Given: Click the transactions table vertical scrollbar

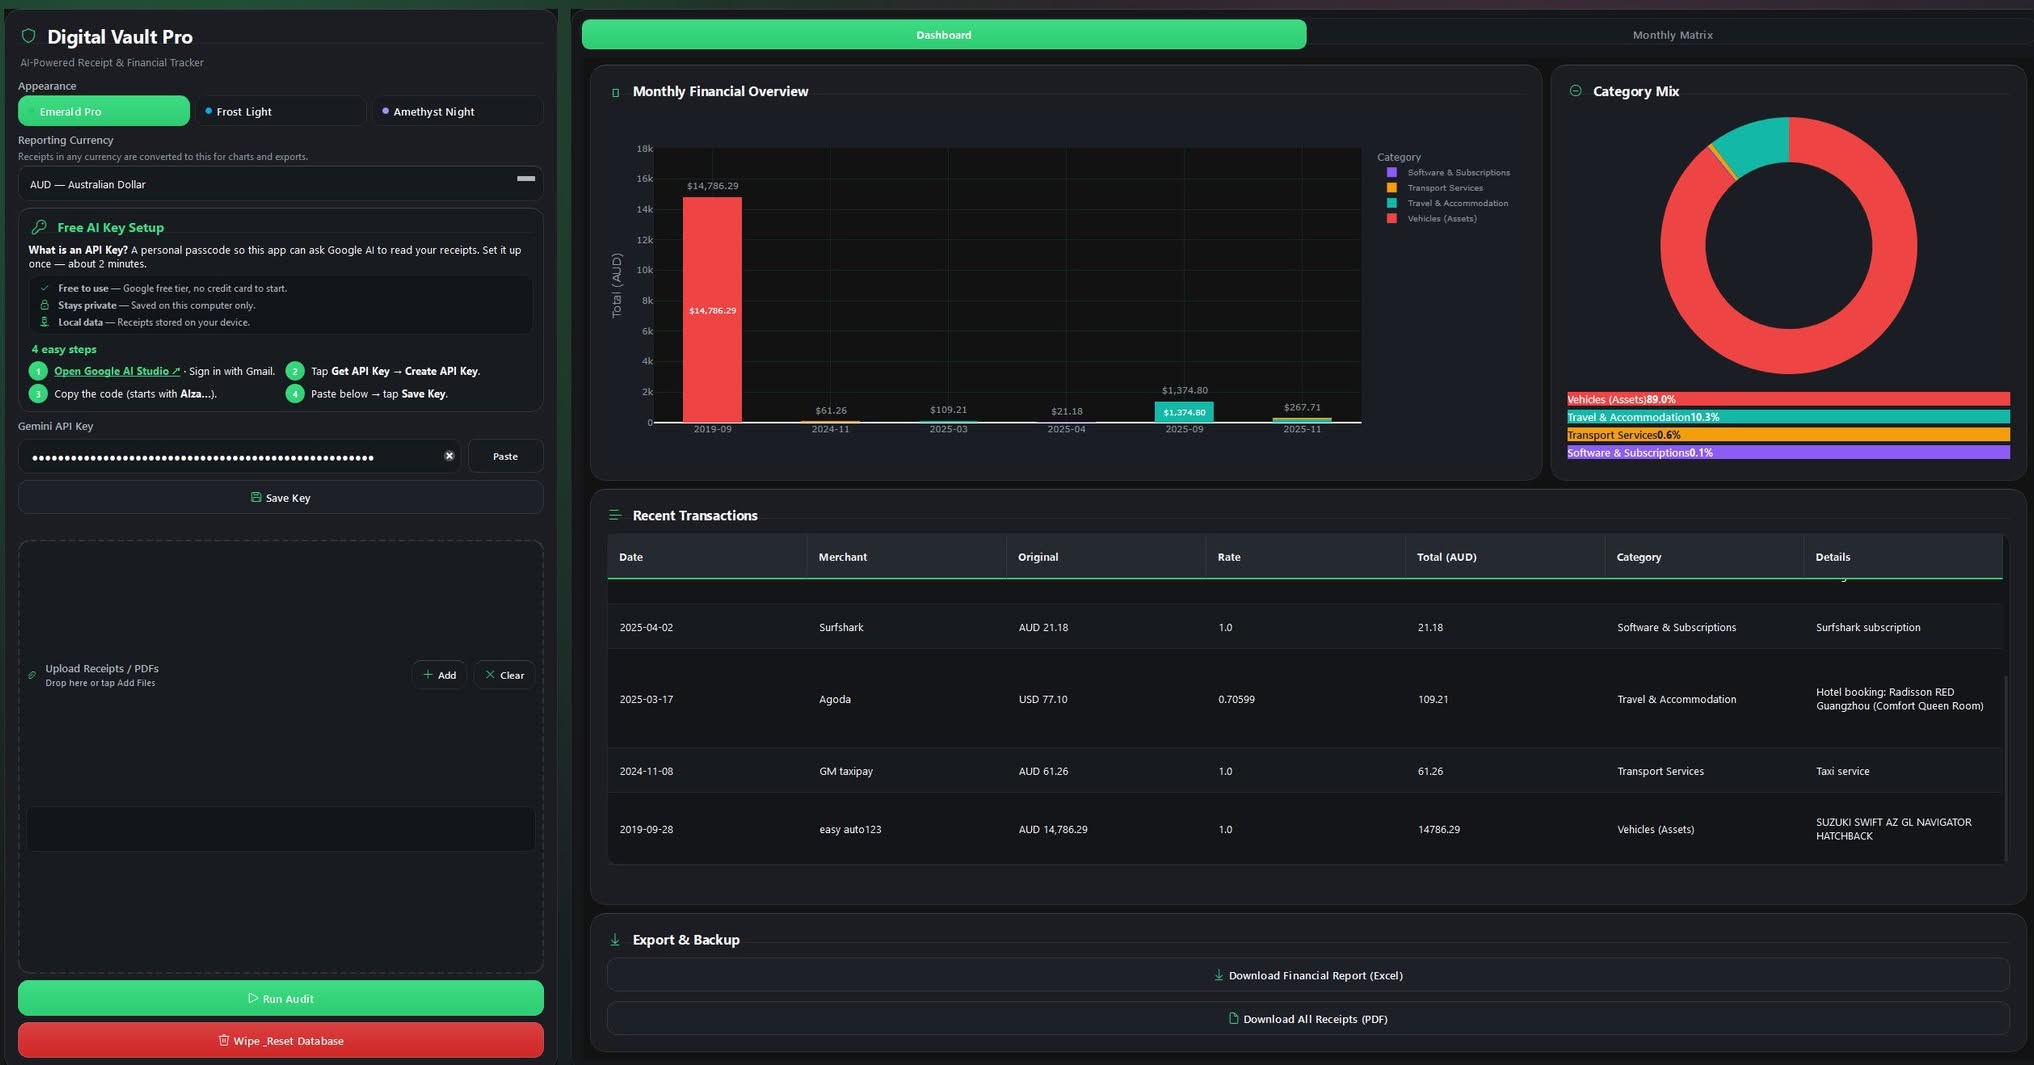Looking at the screenshot, I should [x=2006, y=768].
